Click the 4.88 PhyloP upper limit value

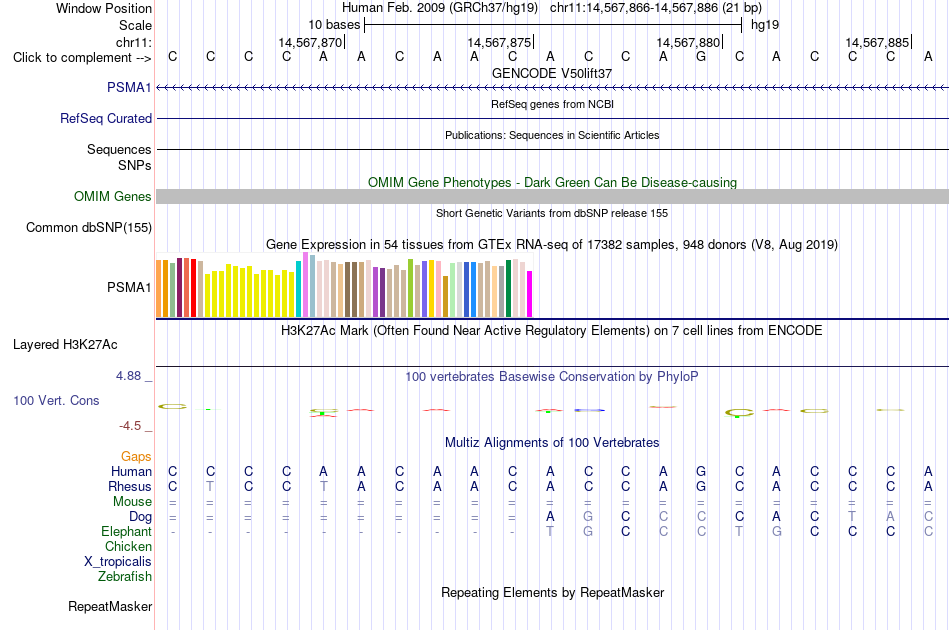pos(128,376)
